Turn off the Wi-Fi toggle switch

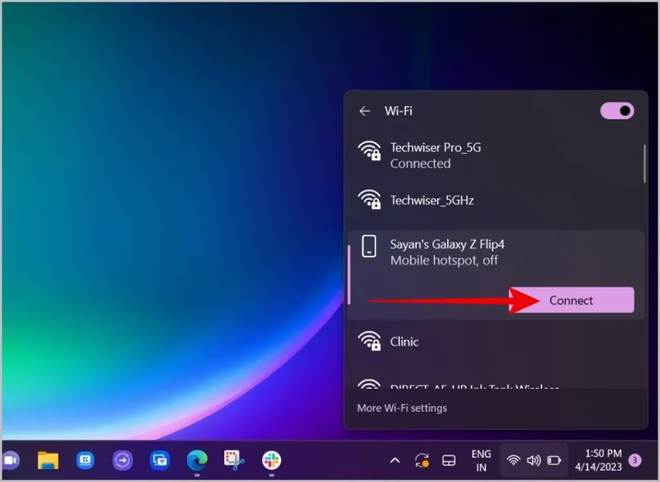point(617,111)
